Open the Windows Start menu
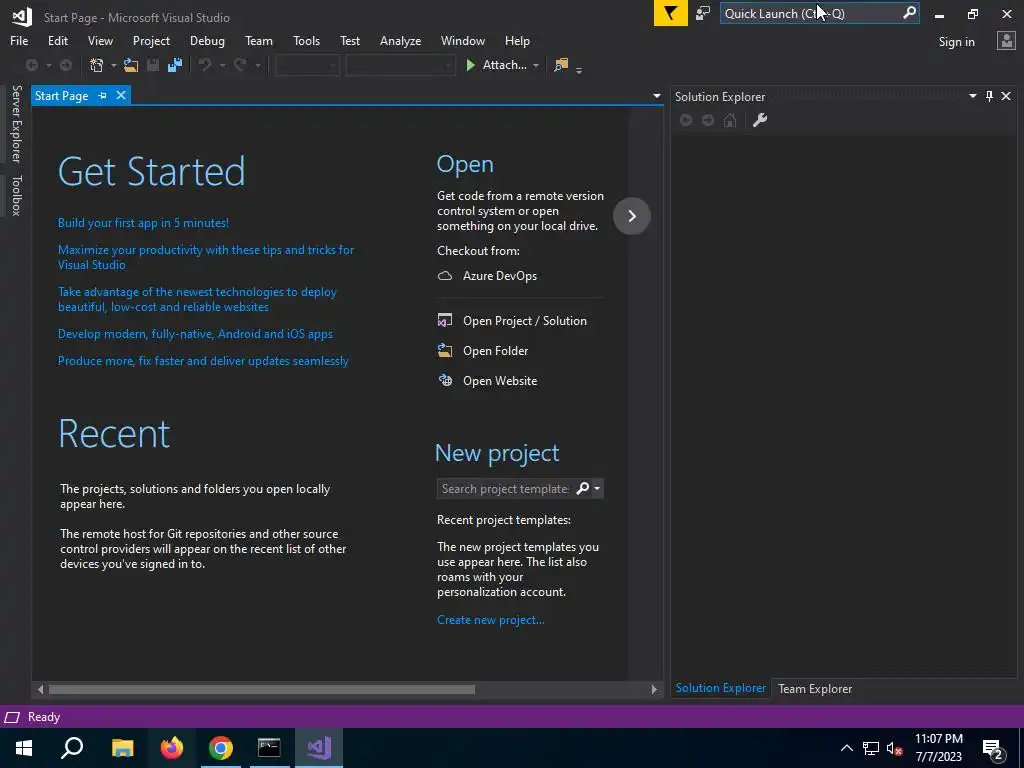1024x768 pixels. tap(24, 748)
